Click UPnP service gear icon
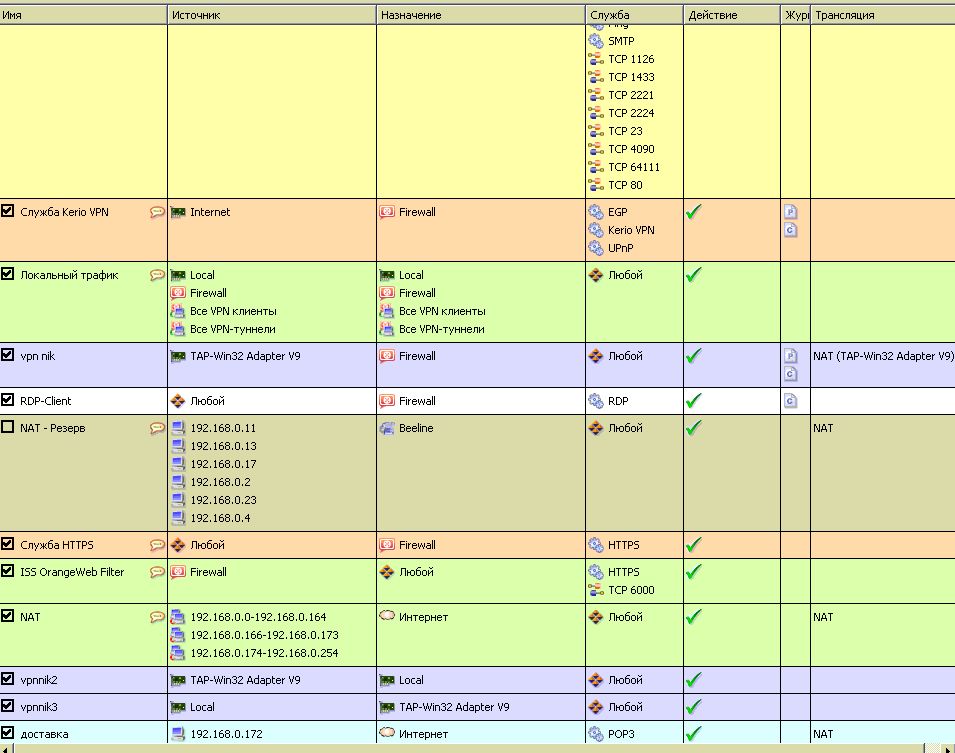Screen dimensions: 955x753 (596, 248)
